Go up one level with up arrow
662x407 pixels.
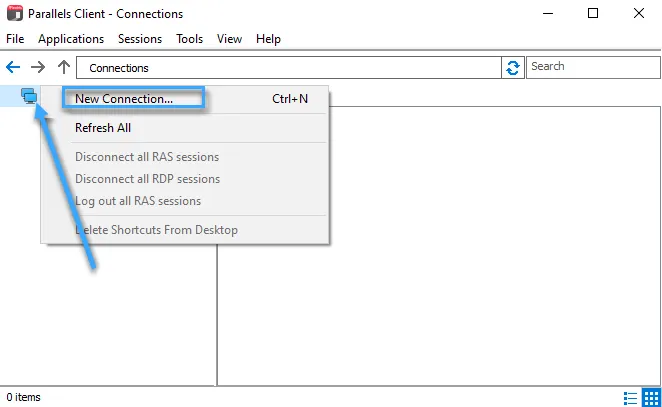tap(64, 67)
